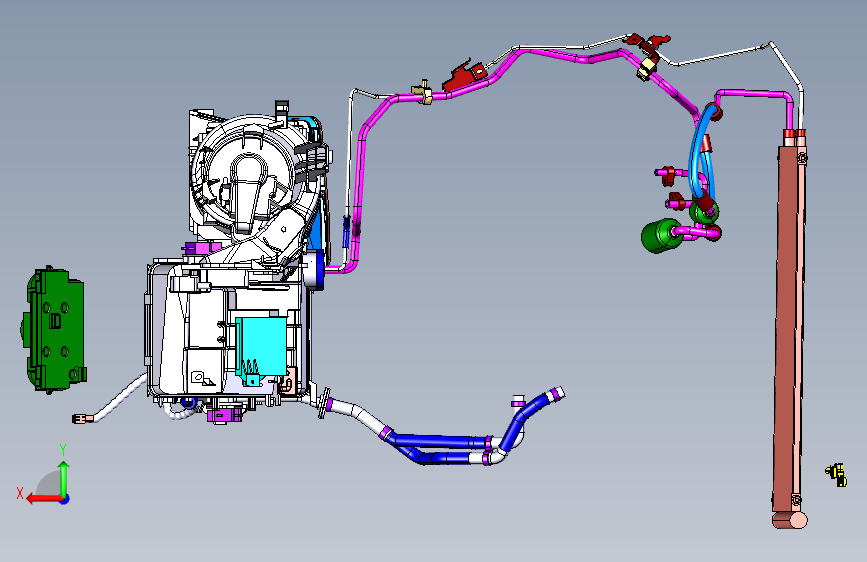Viewport: 867px width, 562px height.
Task: Select the purple connector under HVAC housing
Action: (224, 414)
